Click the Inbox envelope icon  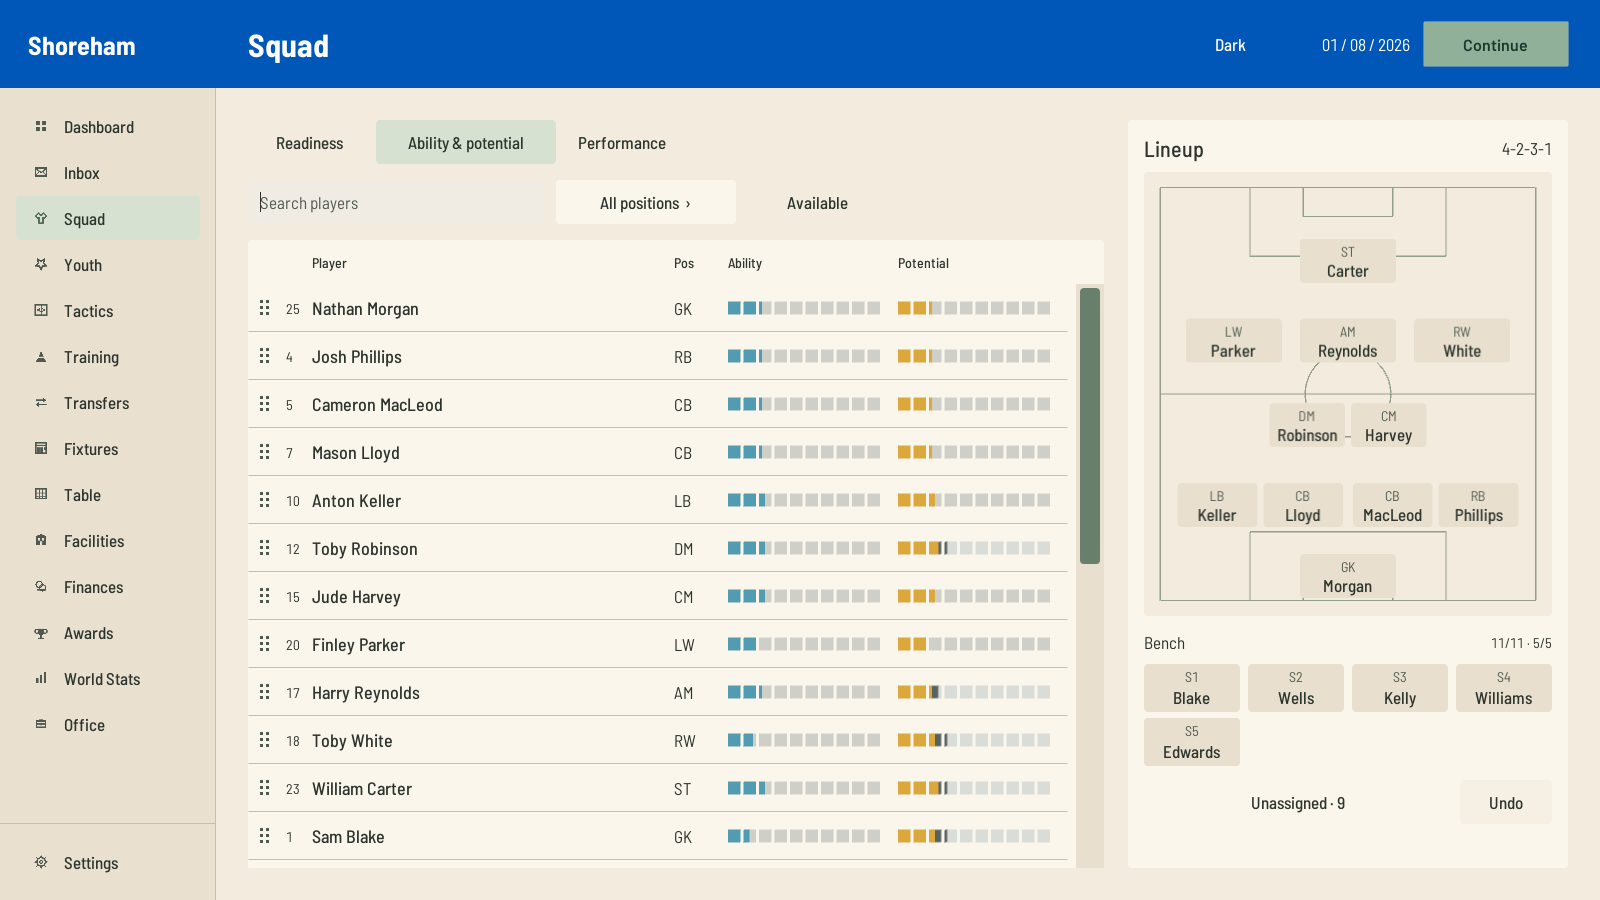tap(41, 172)
